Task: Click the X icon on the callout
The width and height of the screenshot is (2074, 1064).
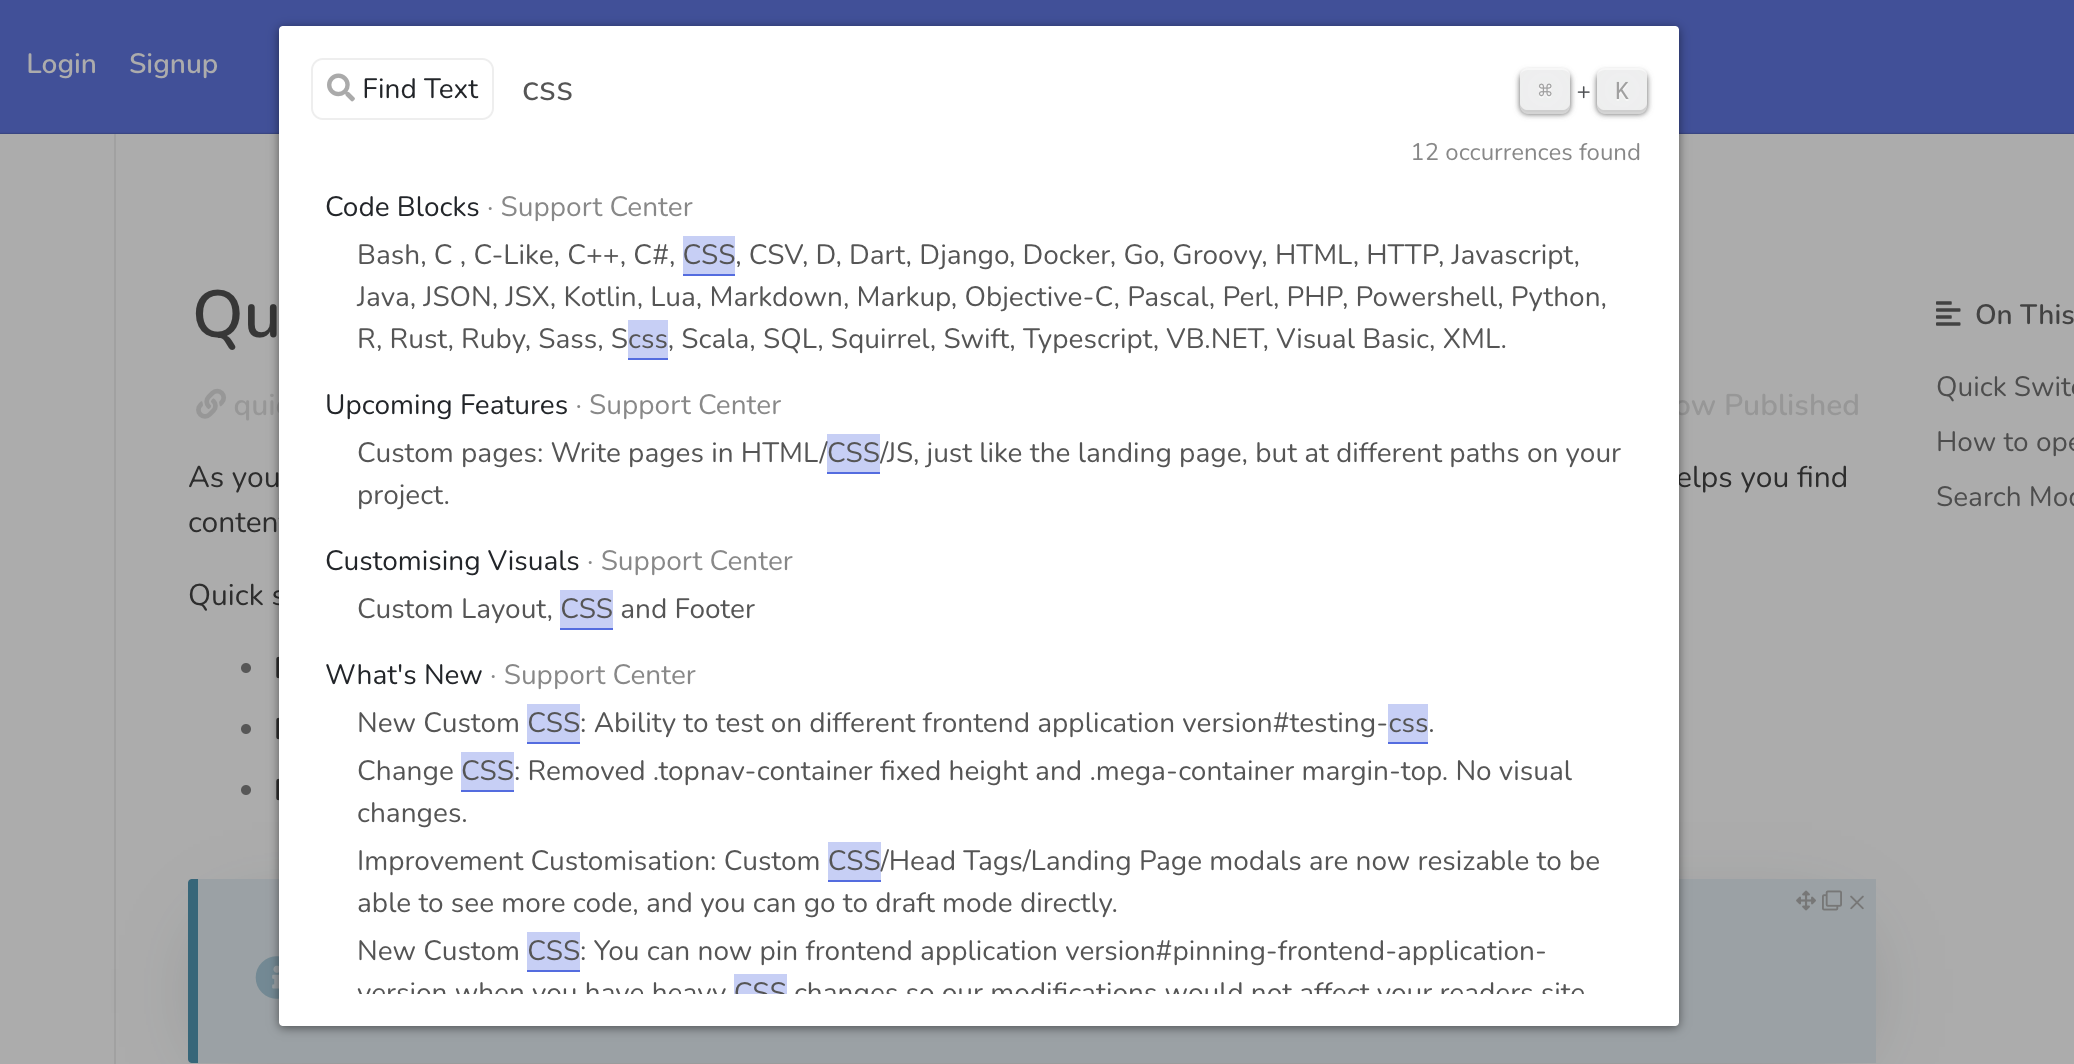Action: click(x=1857, y=902)
